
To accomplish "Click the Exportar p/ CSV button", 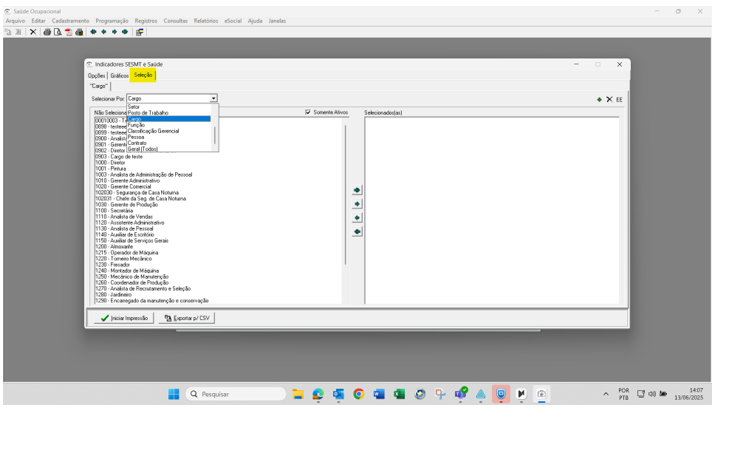I will pos(186,318).
